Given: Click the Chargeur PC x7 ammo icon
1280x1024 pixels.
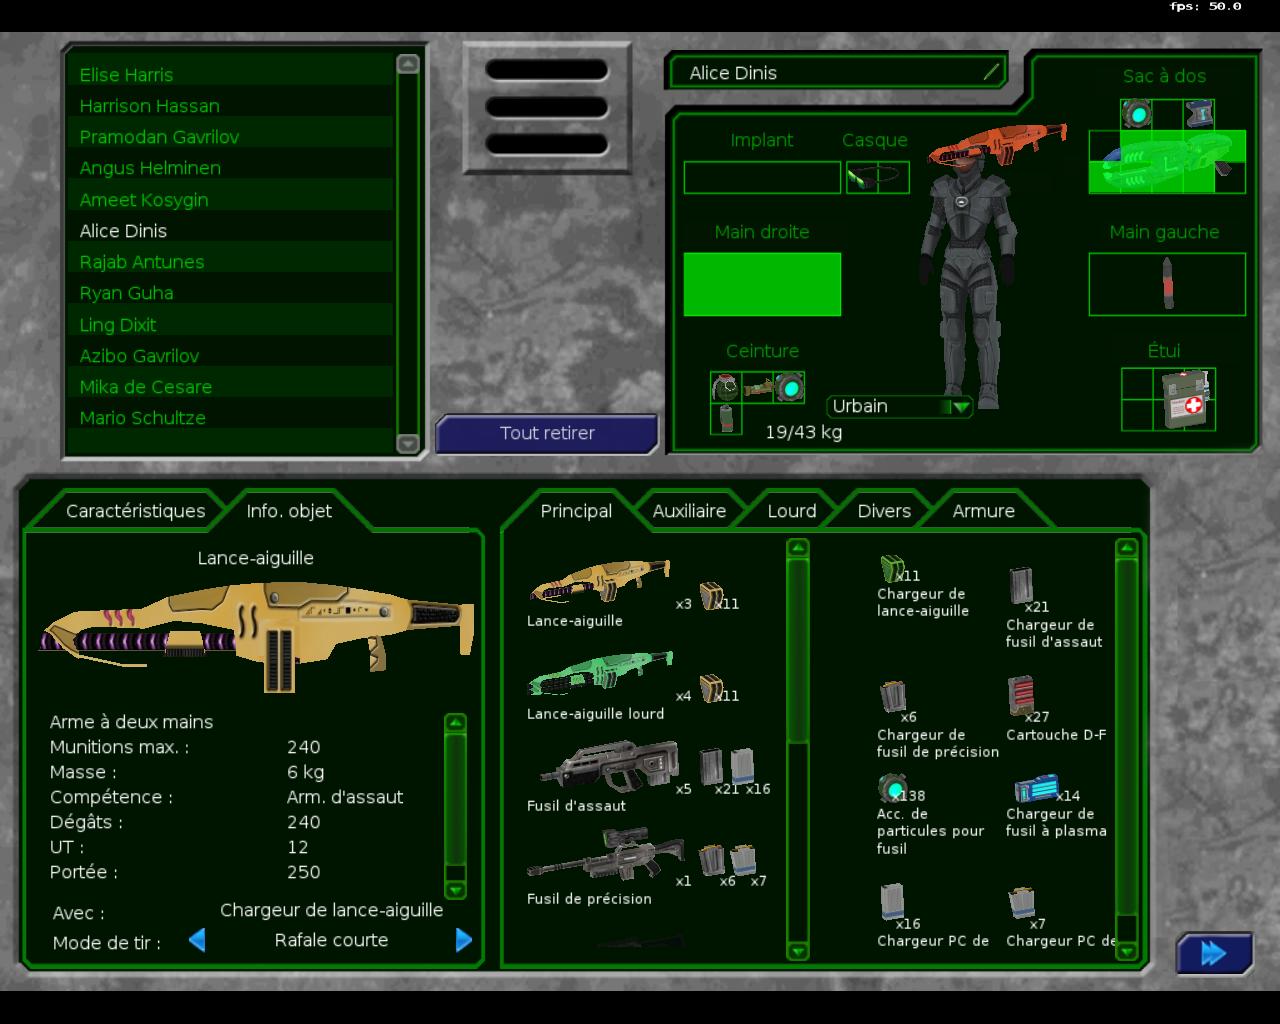Looking at the screenshot, I should tap(1021, 902).
